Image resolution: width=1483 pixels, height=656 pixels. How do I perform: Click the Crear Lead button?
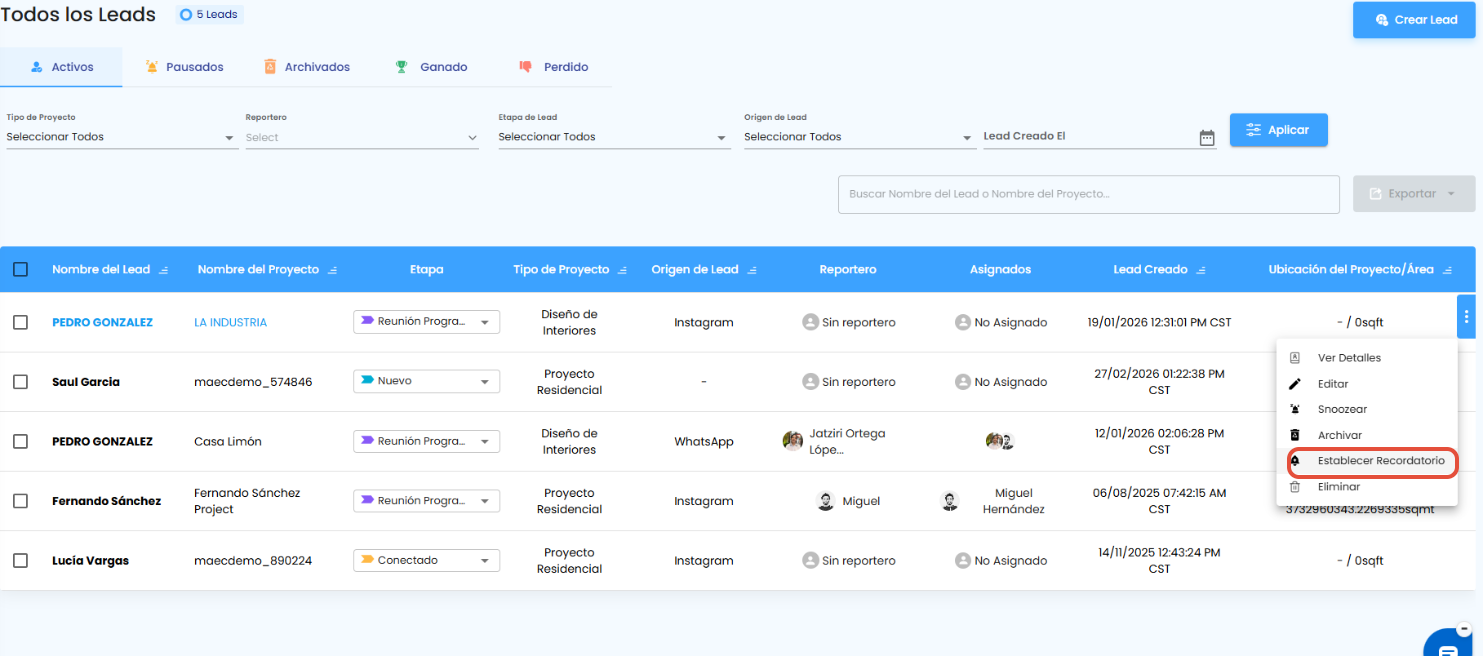tap(1414, 20)
